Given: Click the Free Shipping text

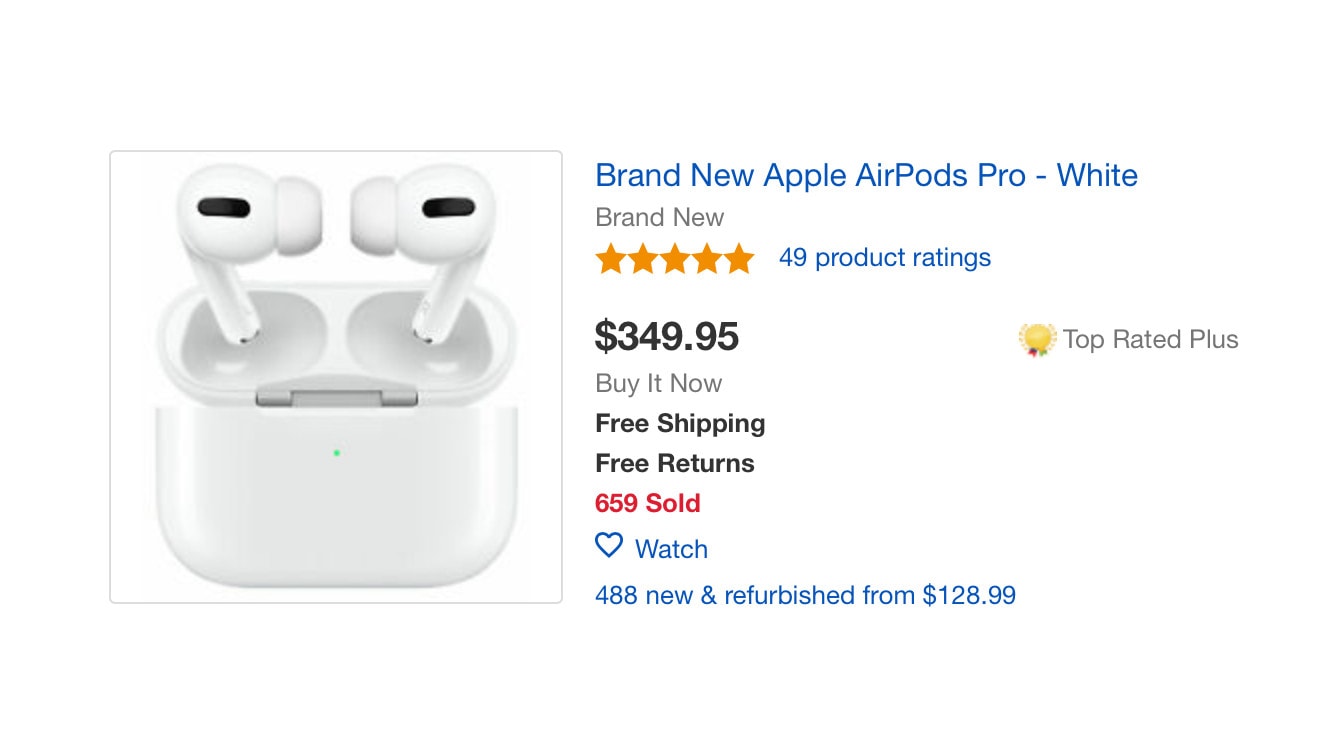Looking at the screenshot, I should (x=680, y=424).
